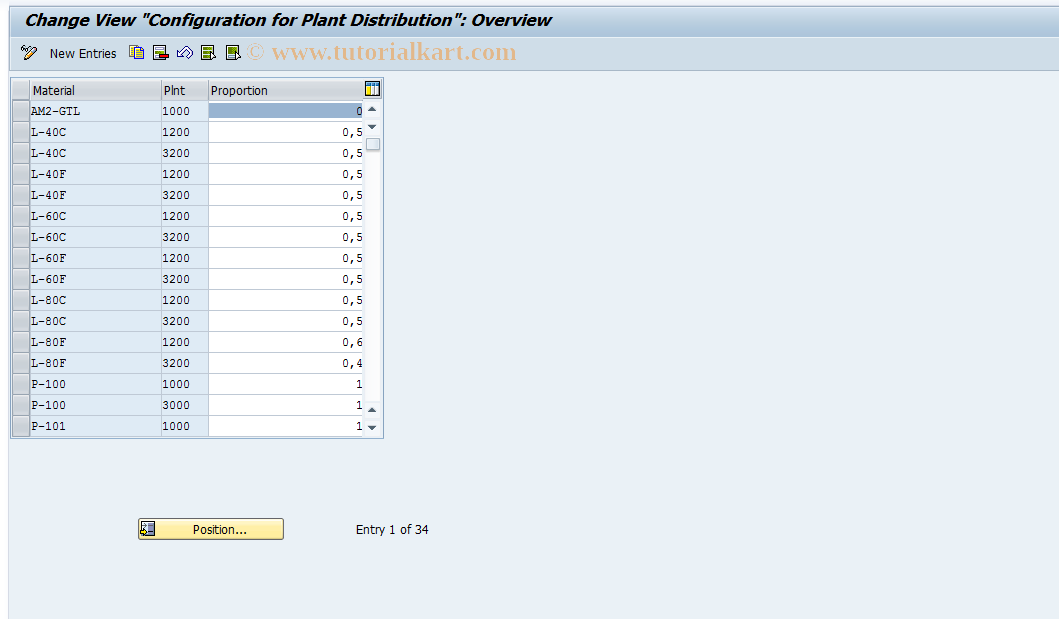
Task: Click the Delete entry icon
Action: 161,53
